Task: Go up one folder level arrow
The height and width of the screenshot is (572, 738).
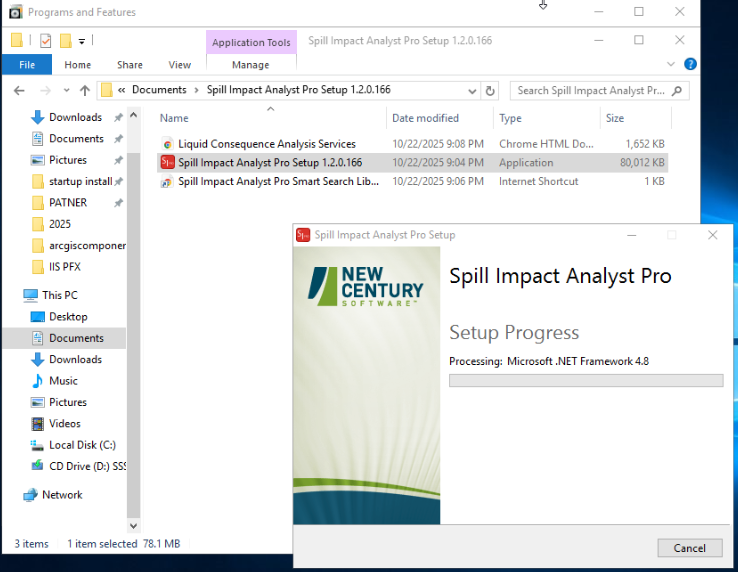Action: pyautogui.click(x=85, y=90)
